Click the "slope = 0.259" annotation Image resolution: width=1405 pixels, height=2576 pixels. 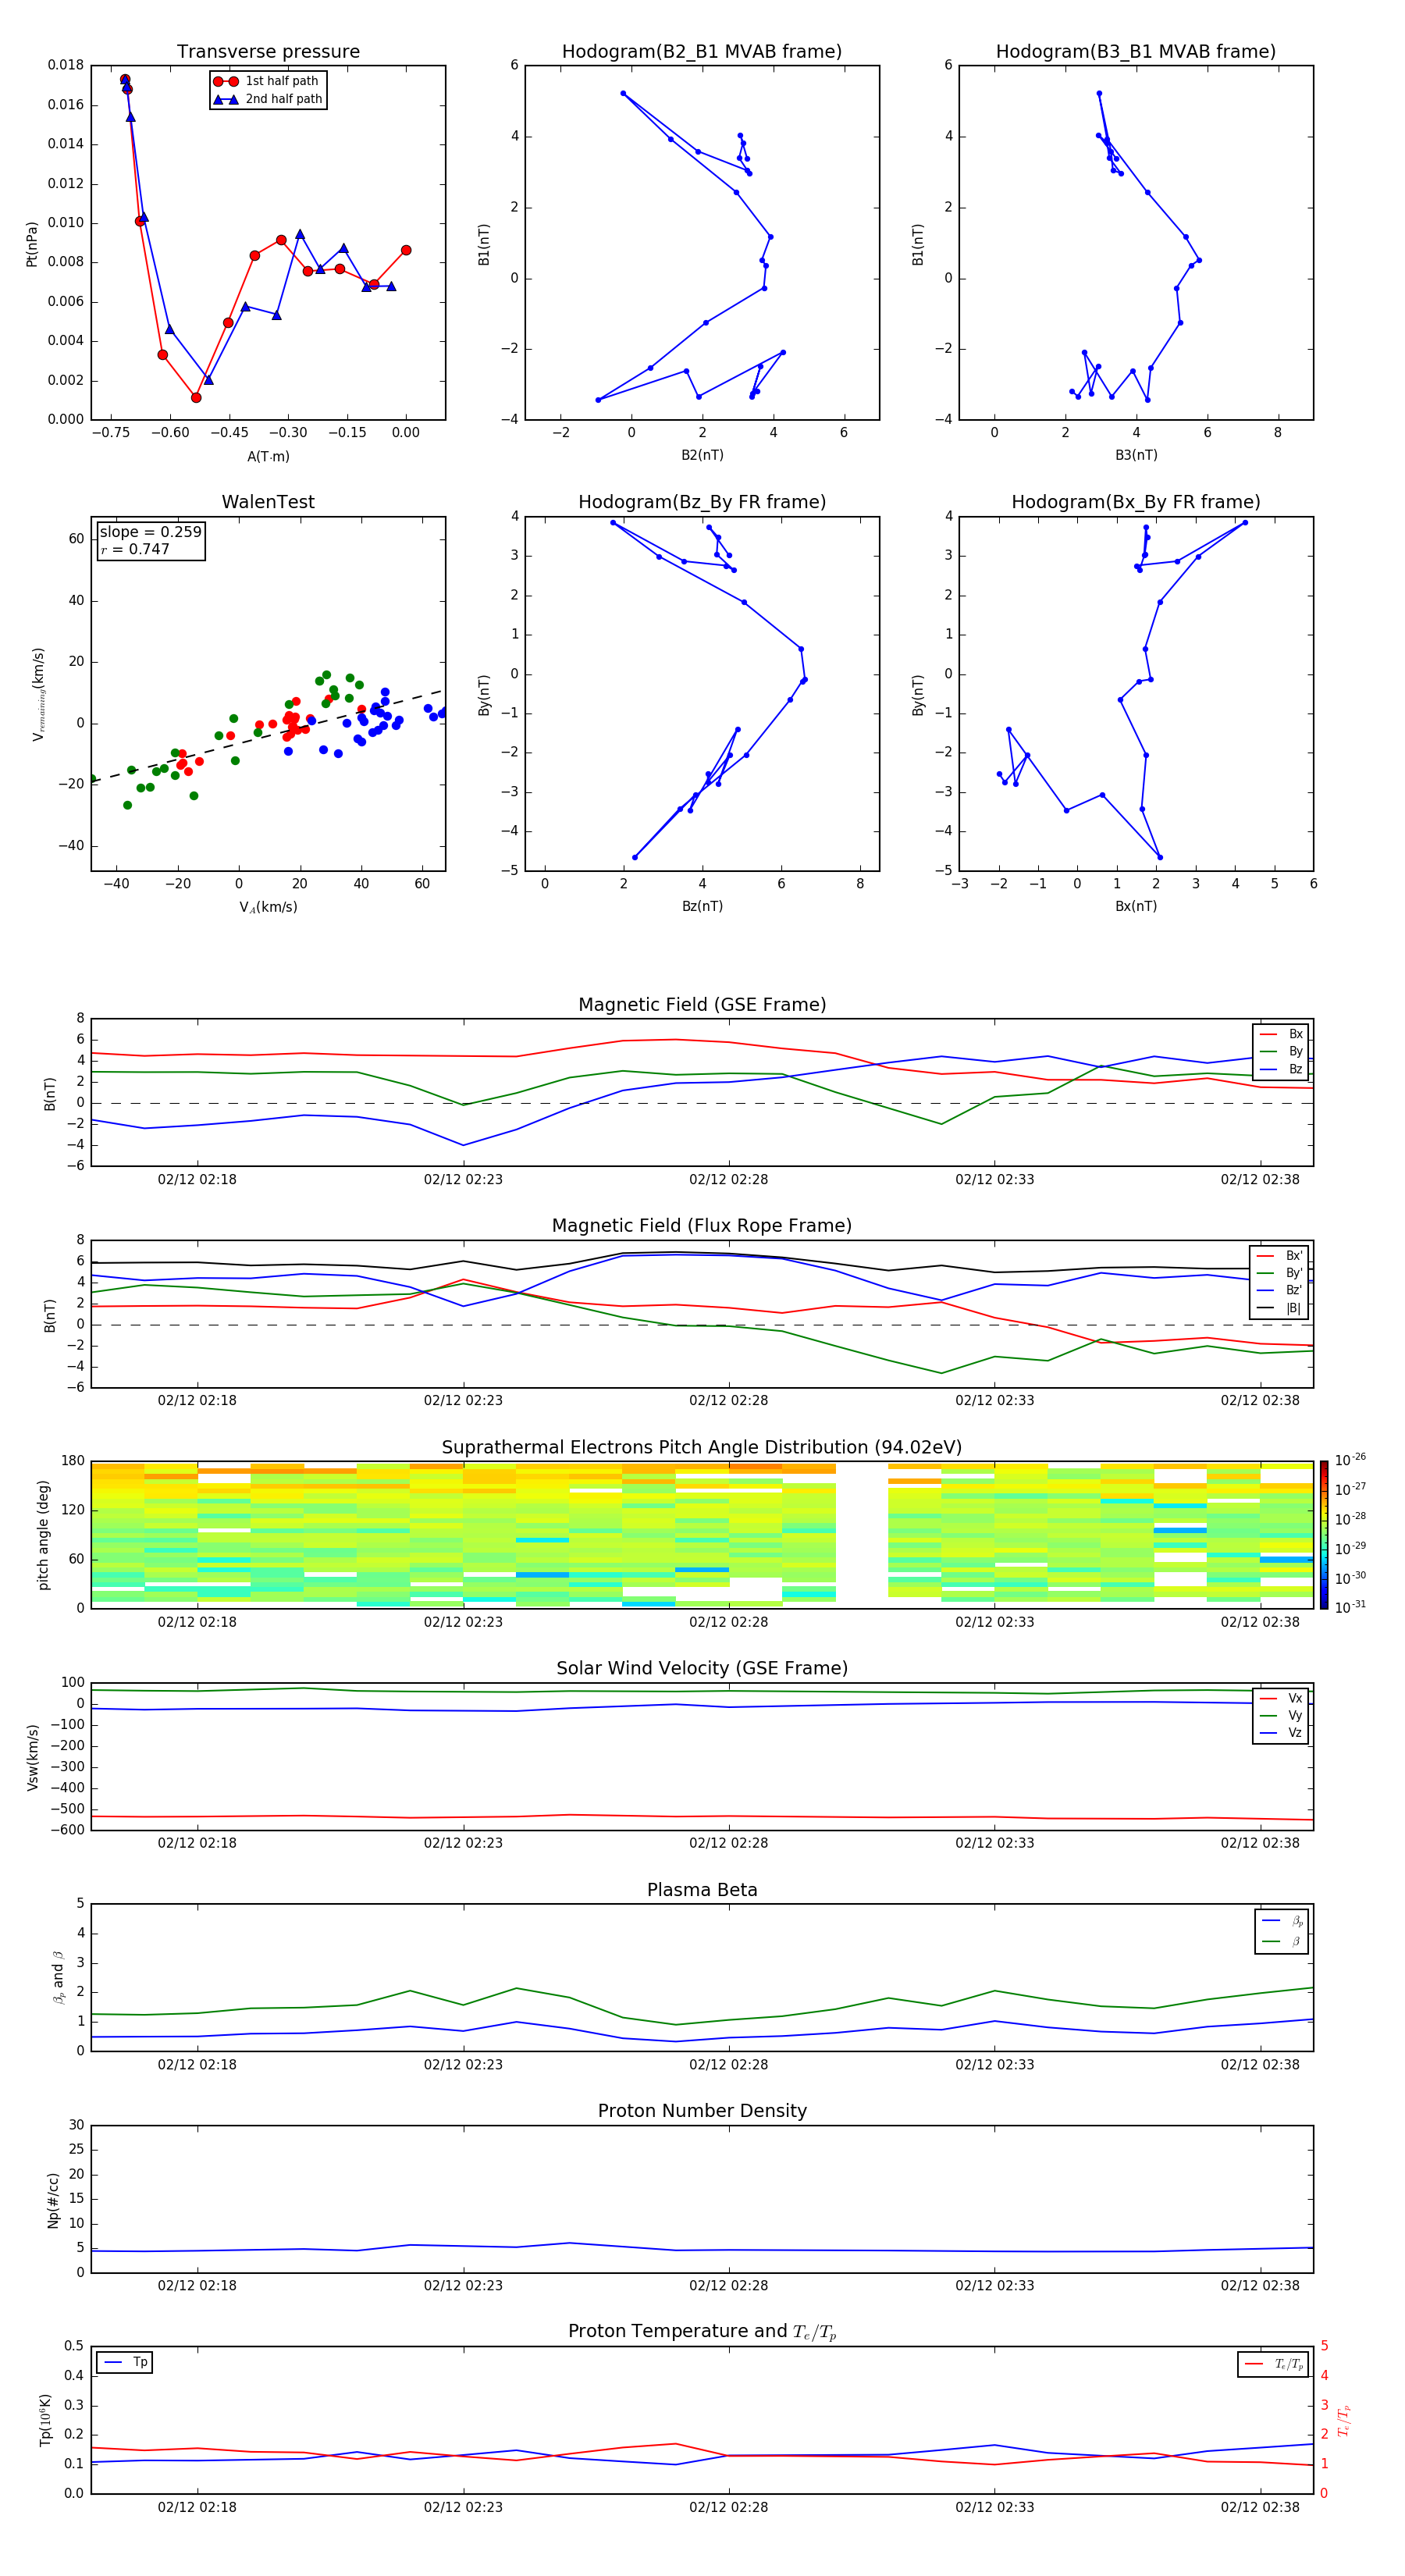150,532
